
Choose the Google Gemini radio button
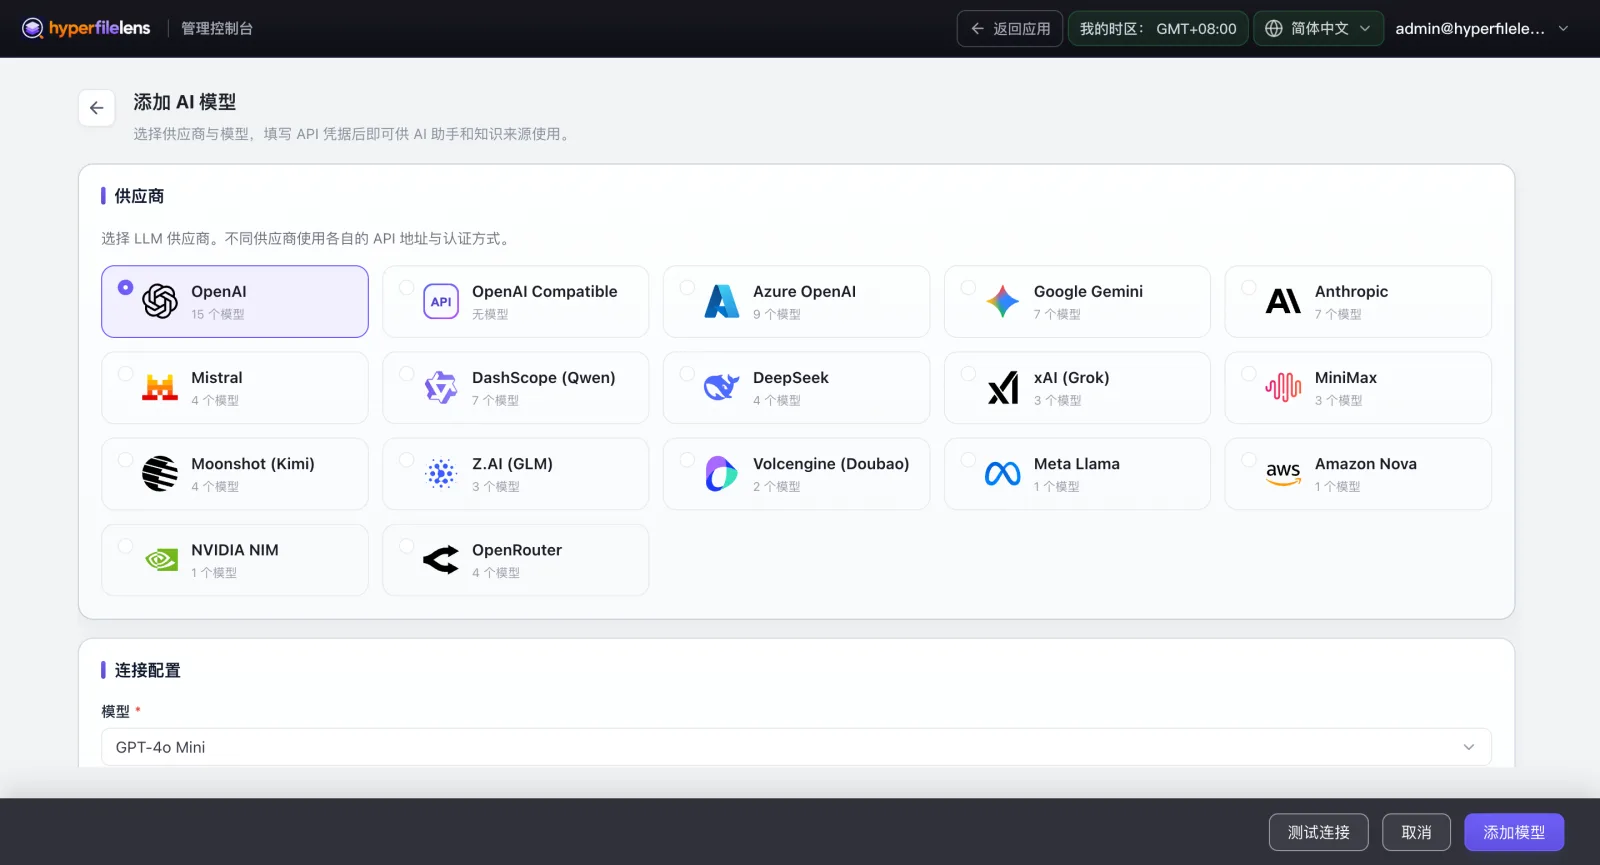pos(968,288)
